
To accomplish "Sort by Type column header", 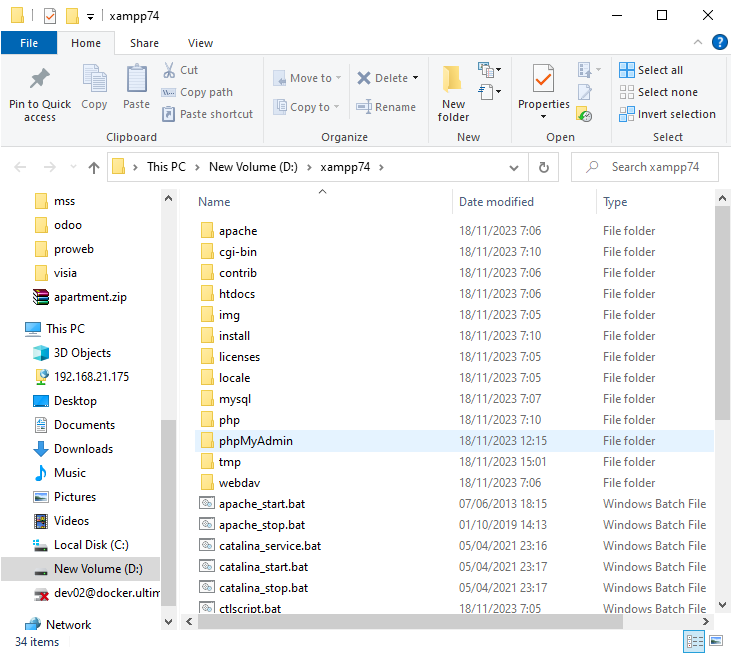I will pyautogui.click(x=615, y=202).
